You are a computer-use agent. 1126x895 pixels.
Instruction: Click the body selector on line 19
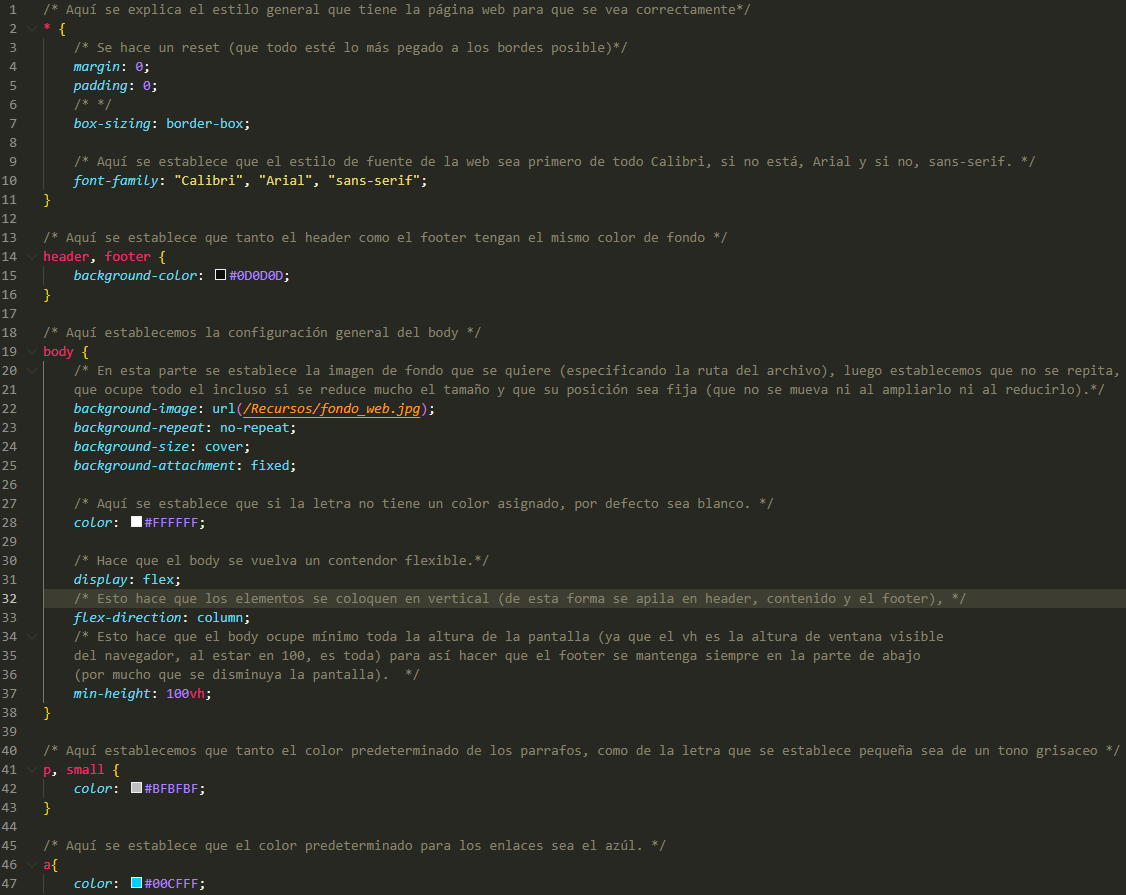[58, 351]
